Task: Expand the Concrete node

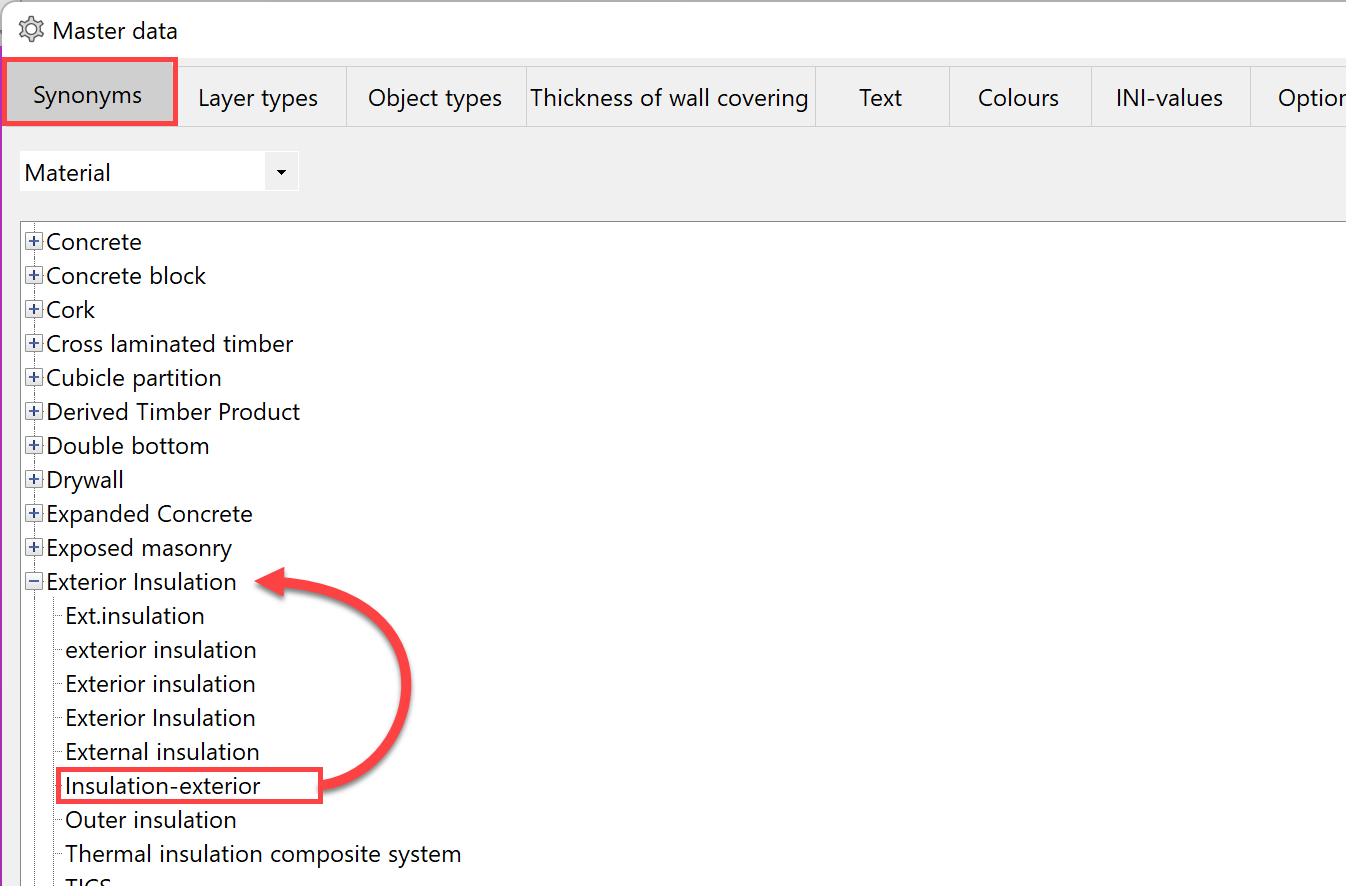Action: [x=35, y=242]
